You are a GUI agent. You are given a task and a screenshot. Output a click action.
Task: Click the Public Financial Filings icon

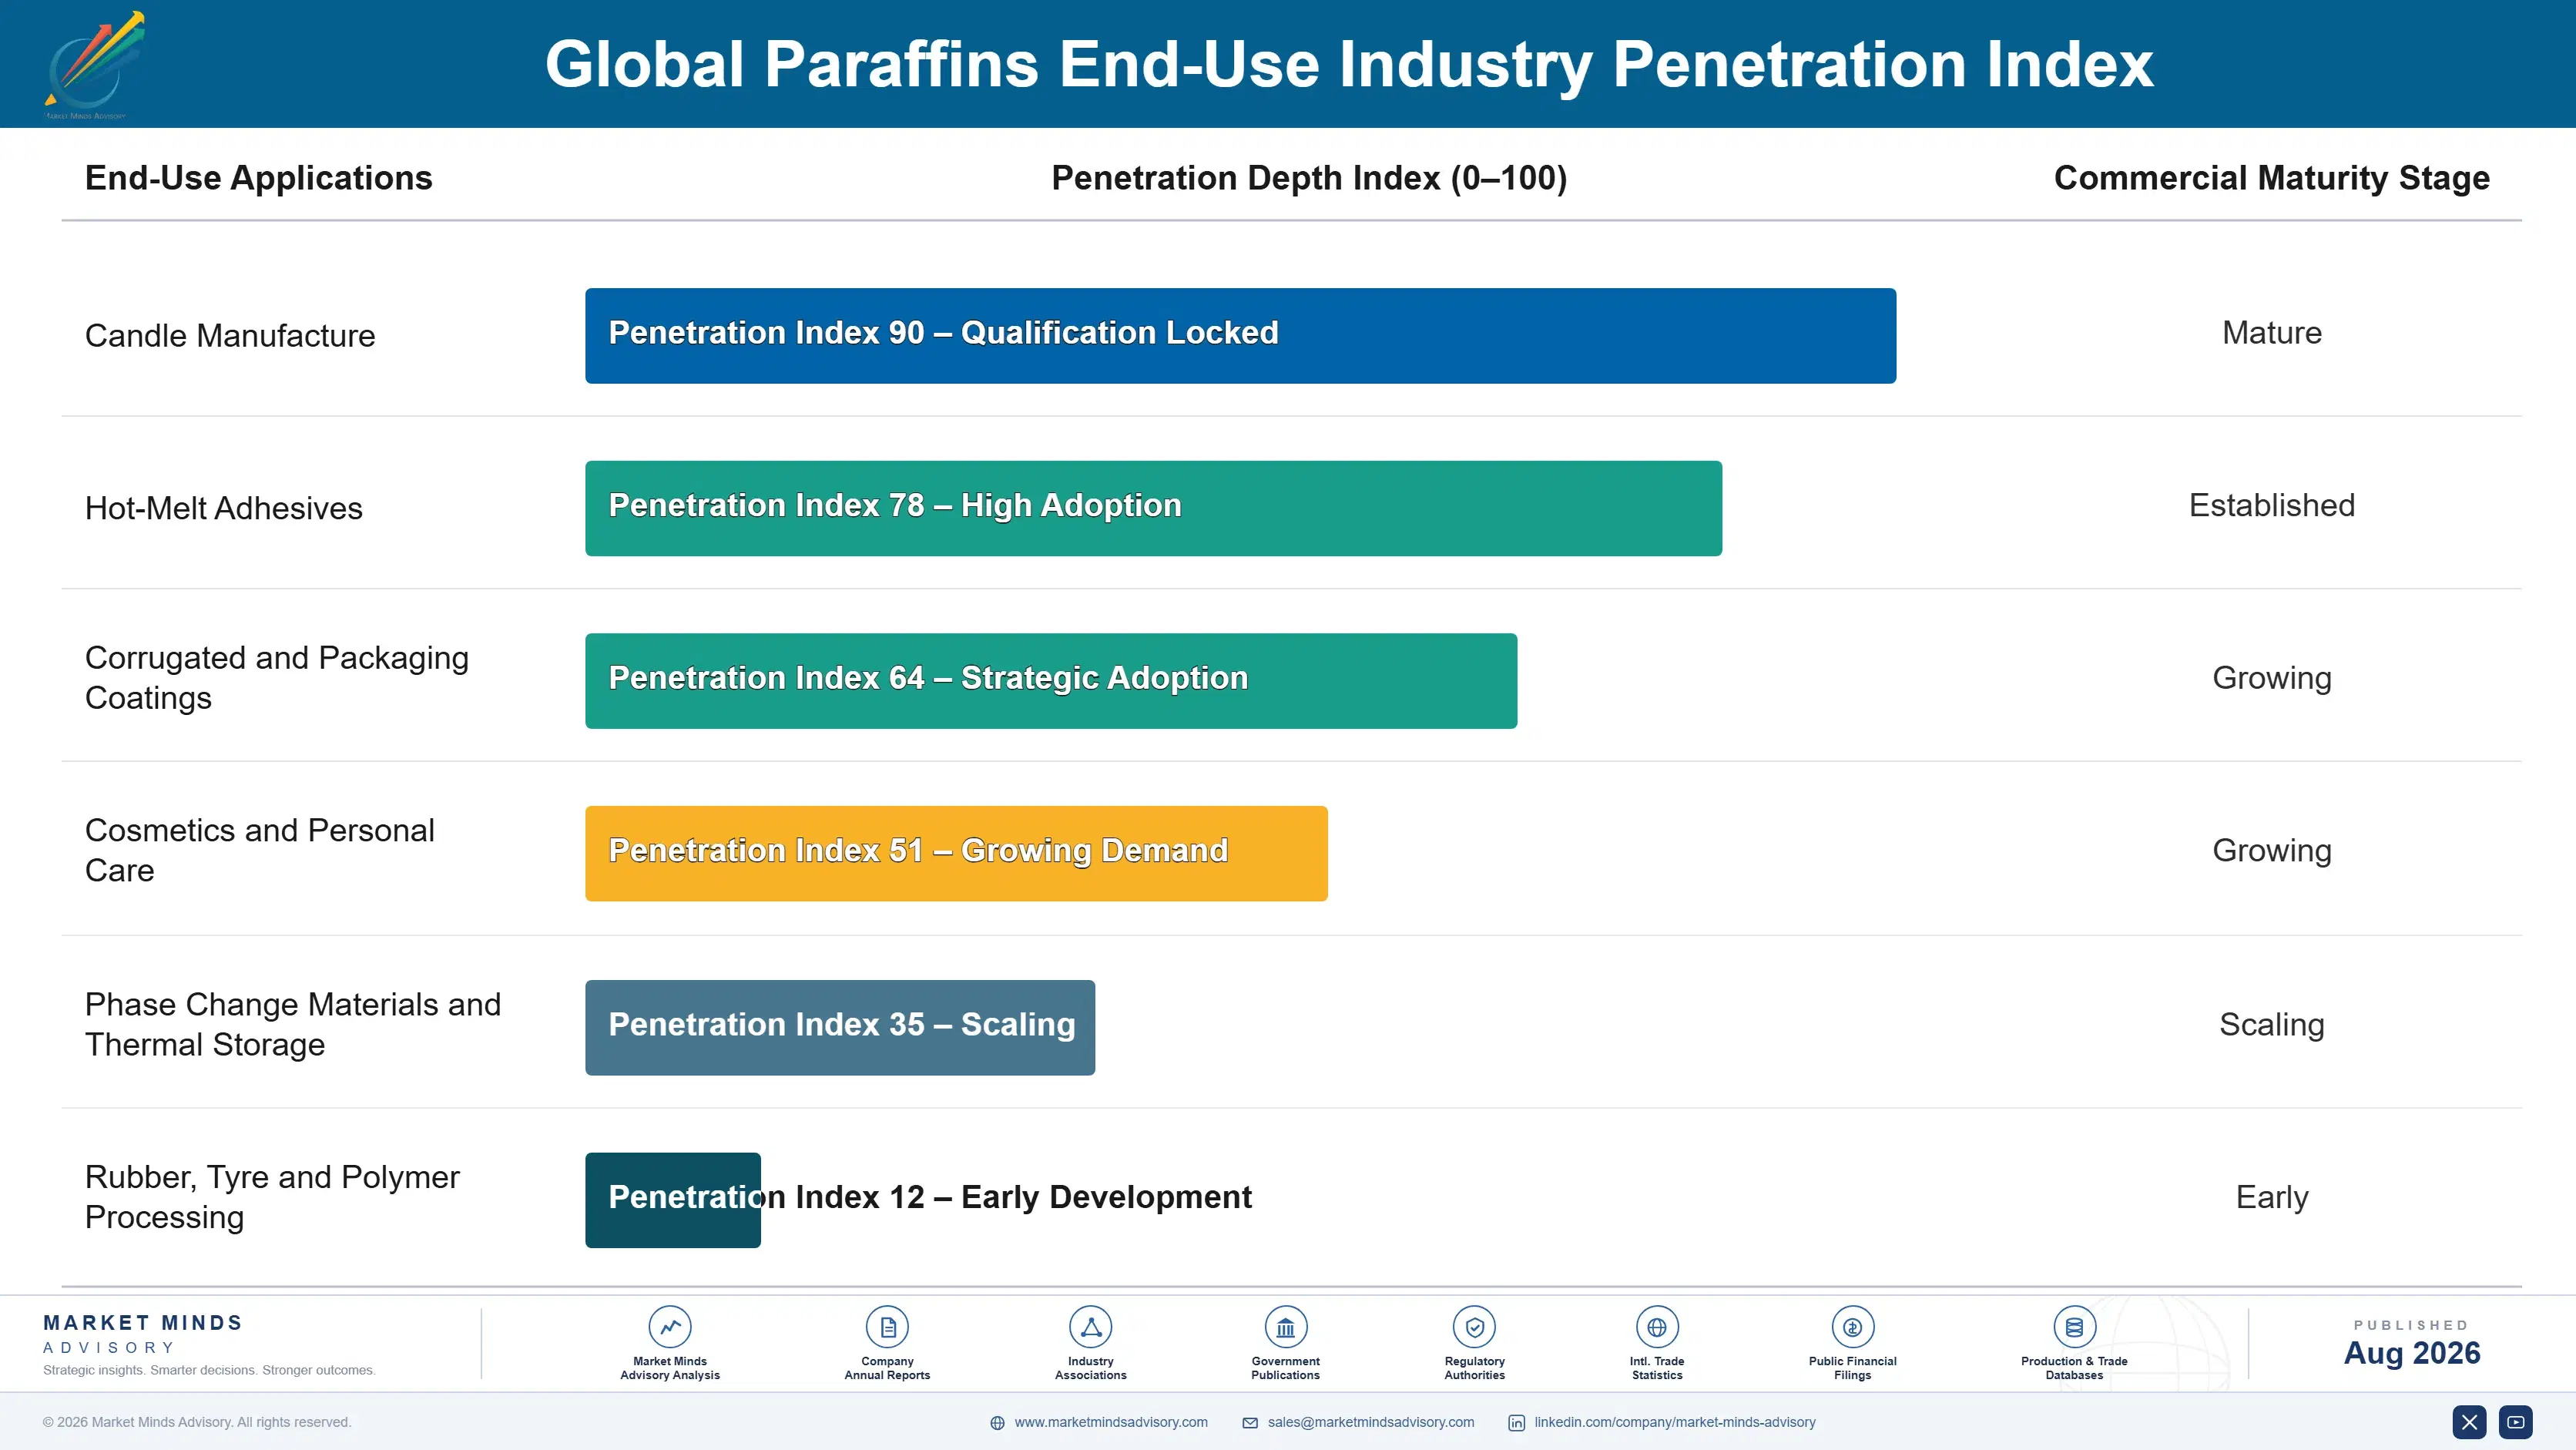(1852, 1327)
